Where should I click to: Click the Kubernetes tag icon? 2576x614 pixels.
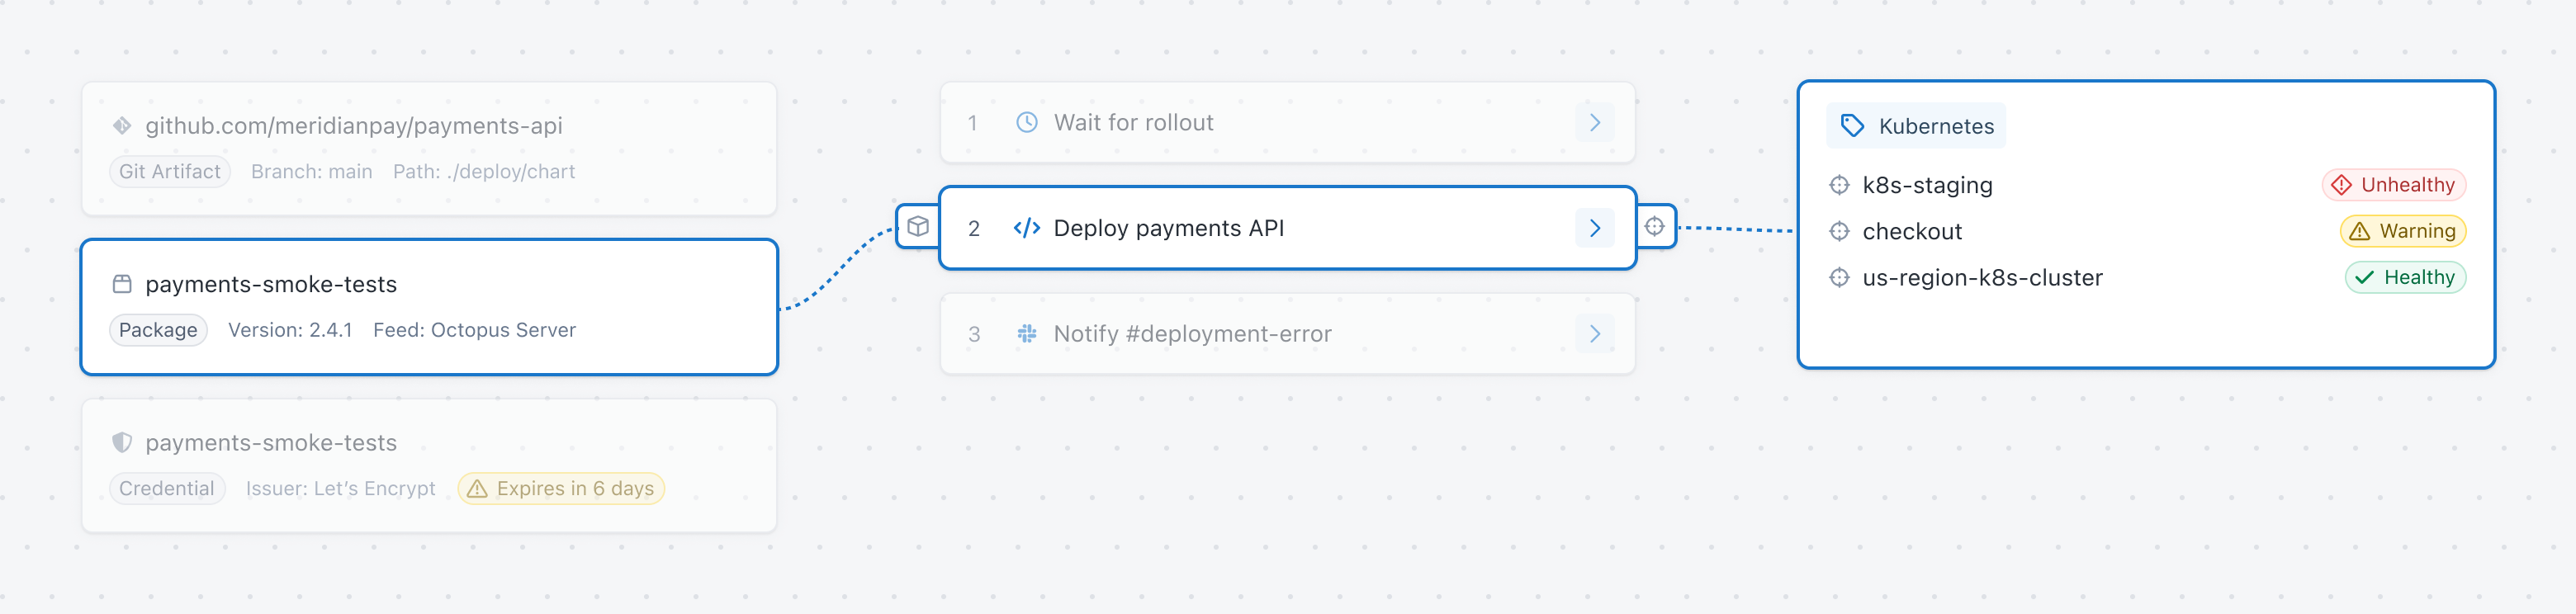point(1852,126)
